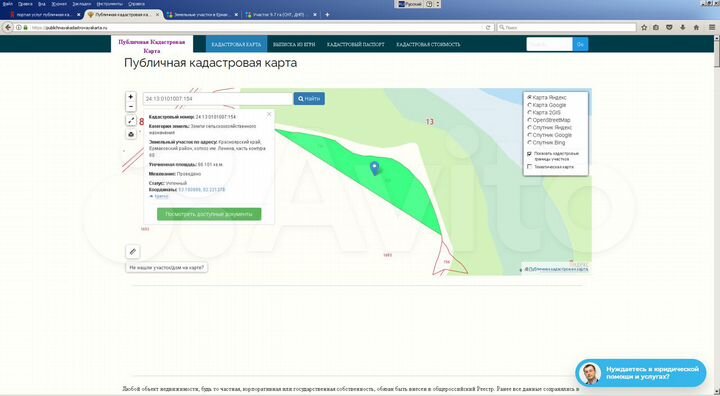Click the blue map pin marker
720x396 pixels.
375,169
